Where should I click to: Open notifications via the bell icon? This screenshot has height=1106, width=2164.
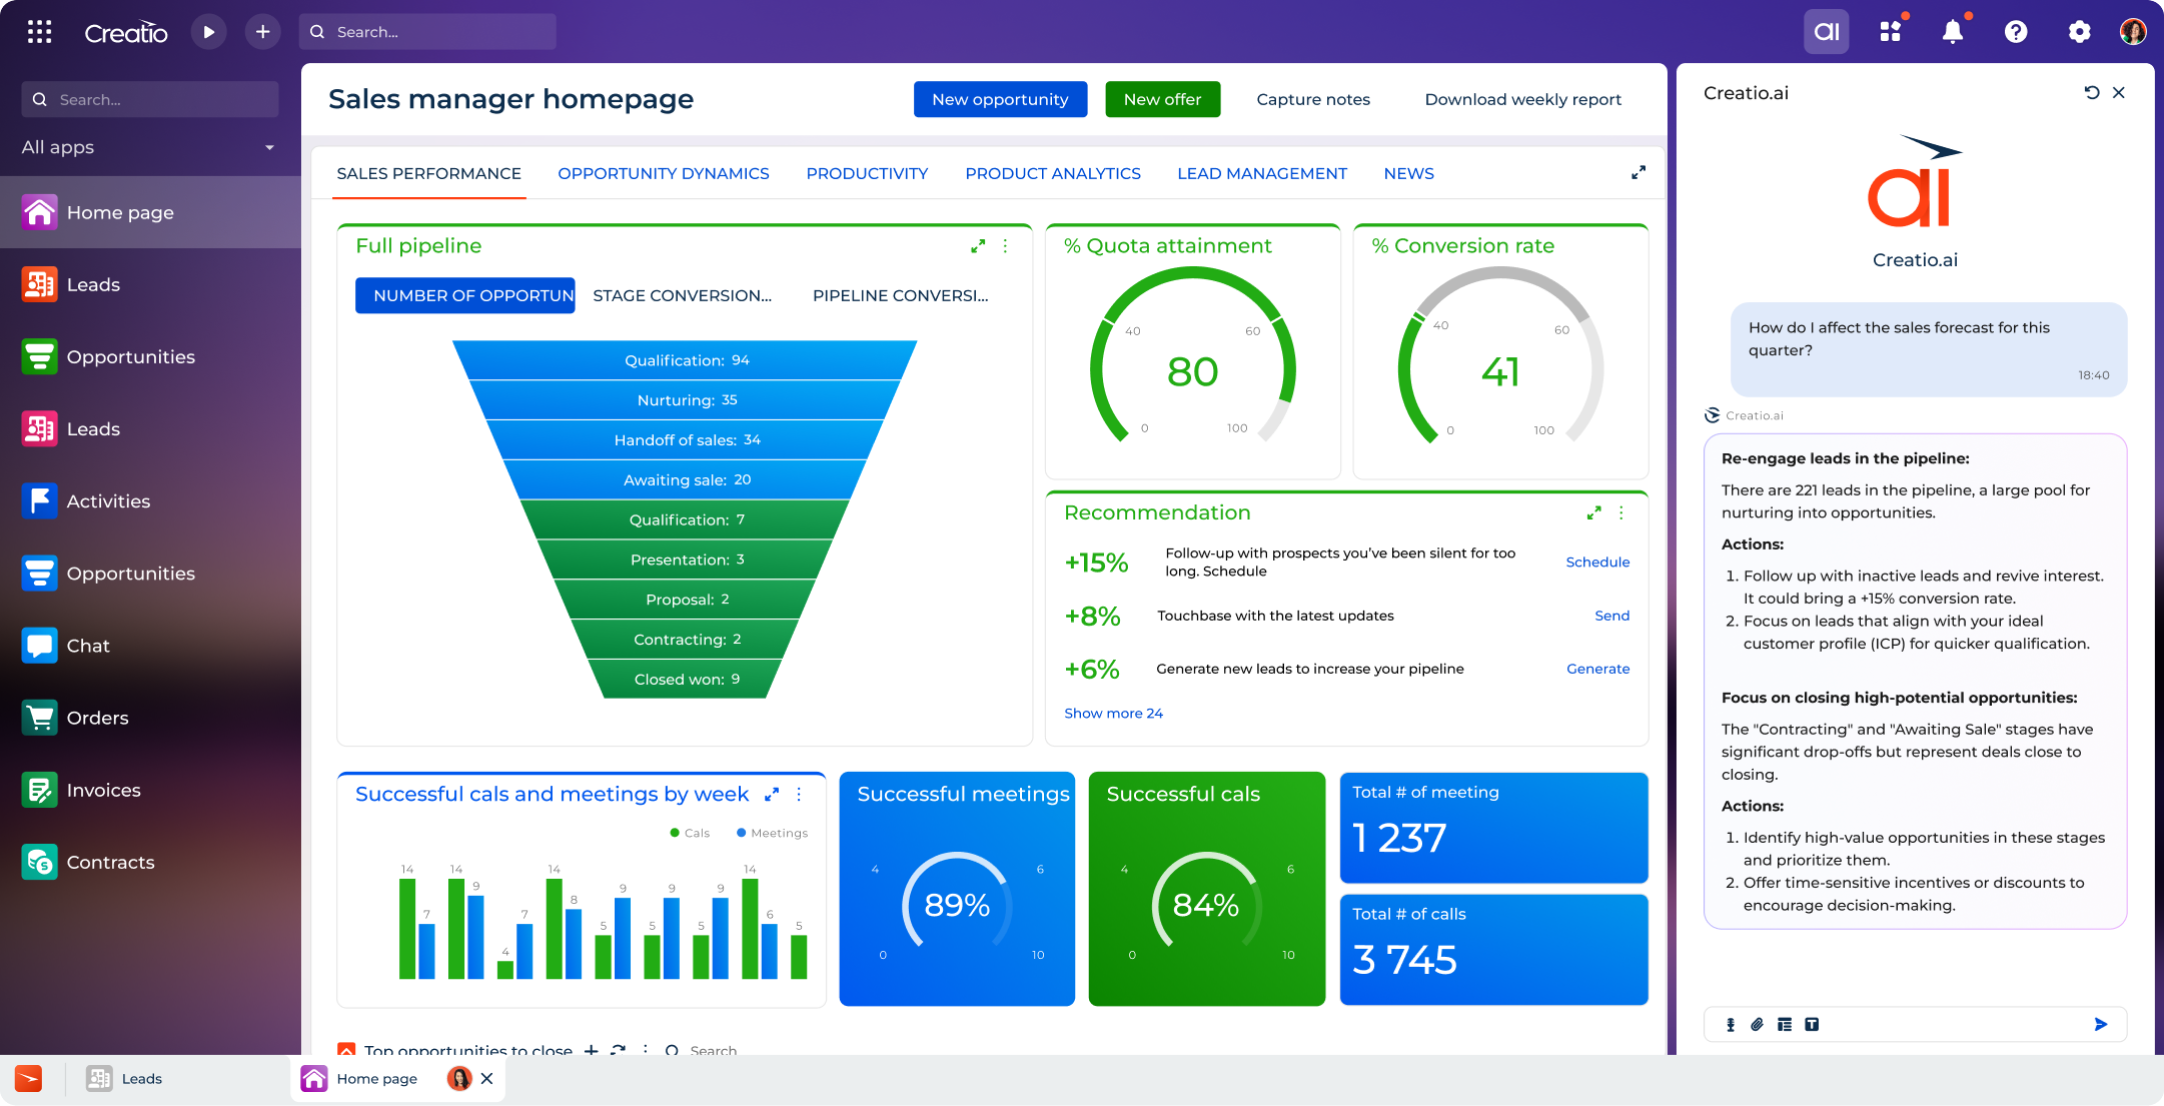point(1952,31)
